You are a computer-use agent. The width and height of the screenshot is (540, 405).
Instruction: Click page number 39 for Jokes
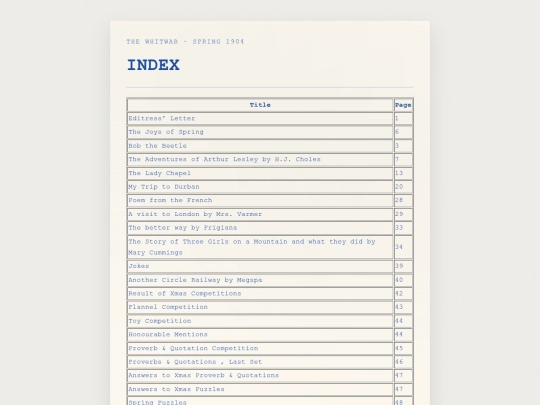pos(403,266)
